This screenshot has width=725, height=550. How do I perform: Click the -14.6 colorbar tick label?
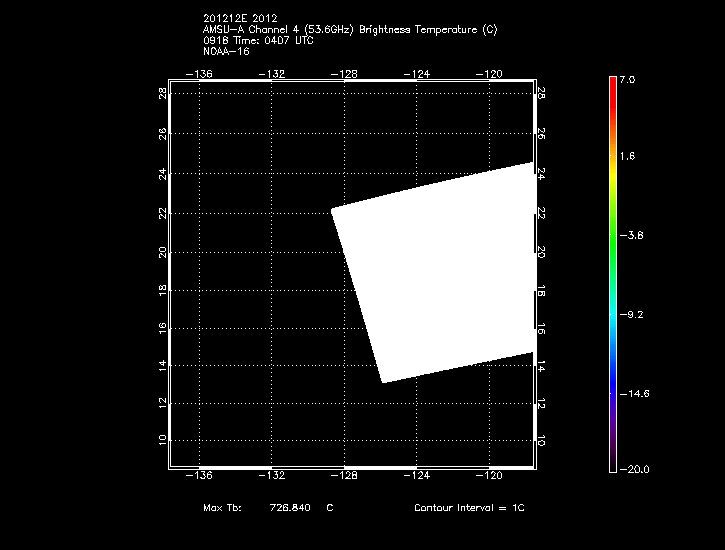click(637, 394)
